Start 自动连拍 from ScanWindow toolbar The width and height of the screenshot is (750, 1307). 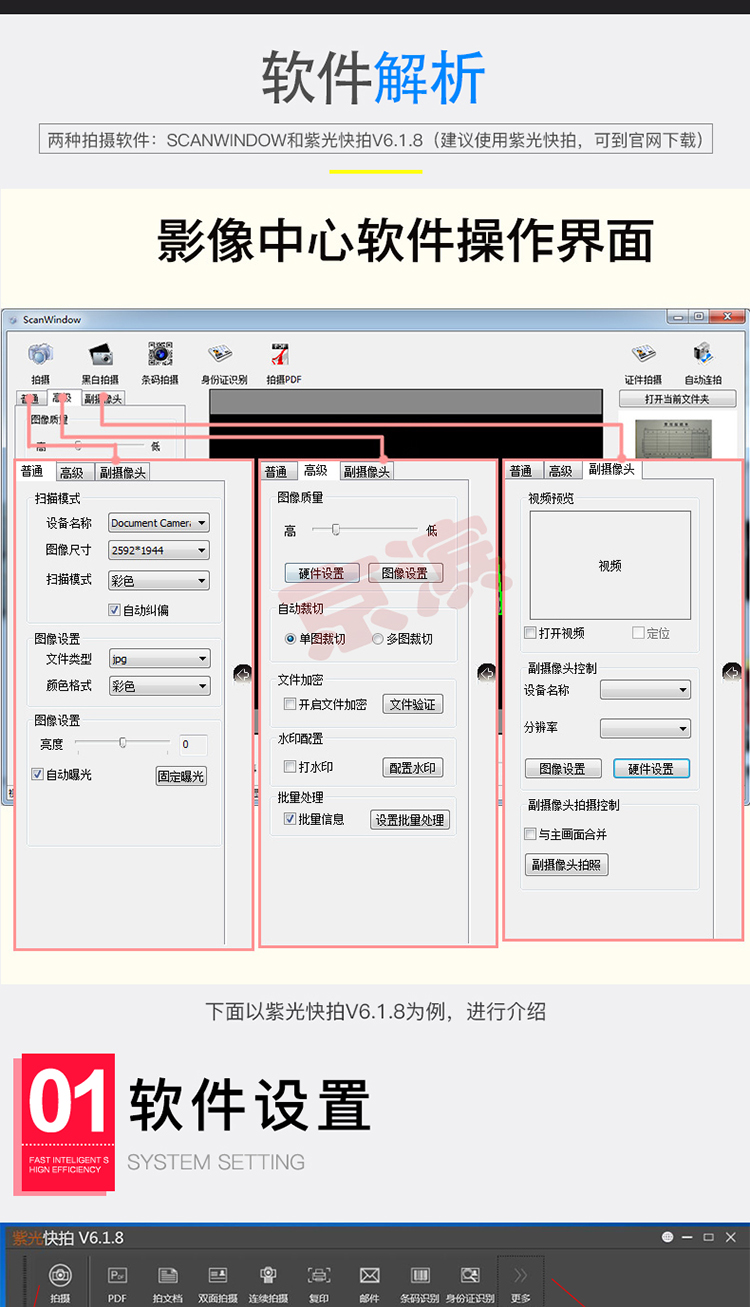703,355
